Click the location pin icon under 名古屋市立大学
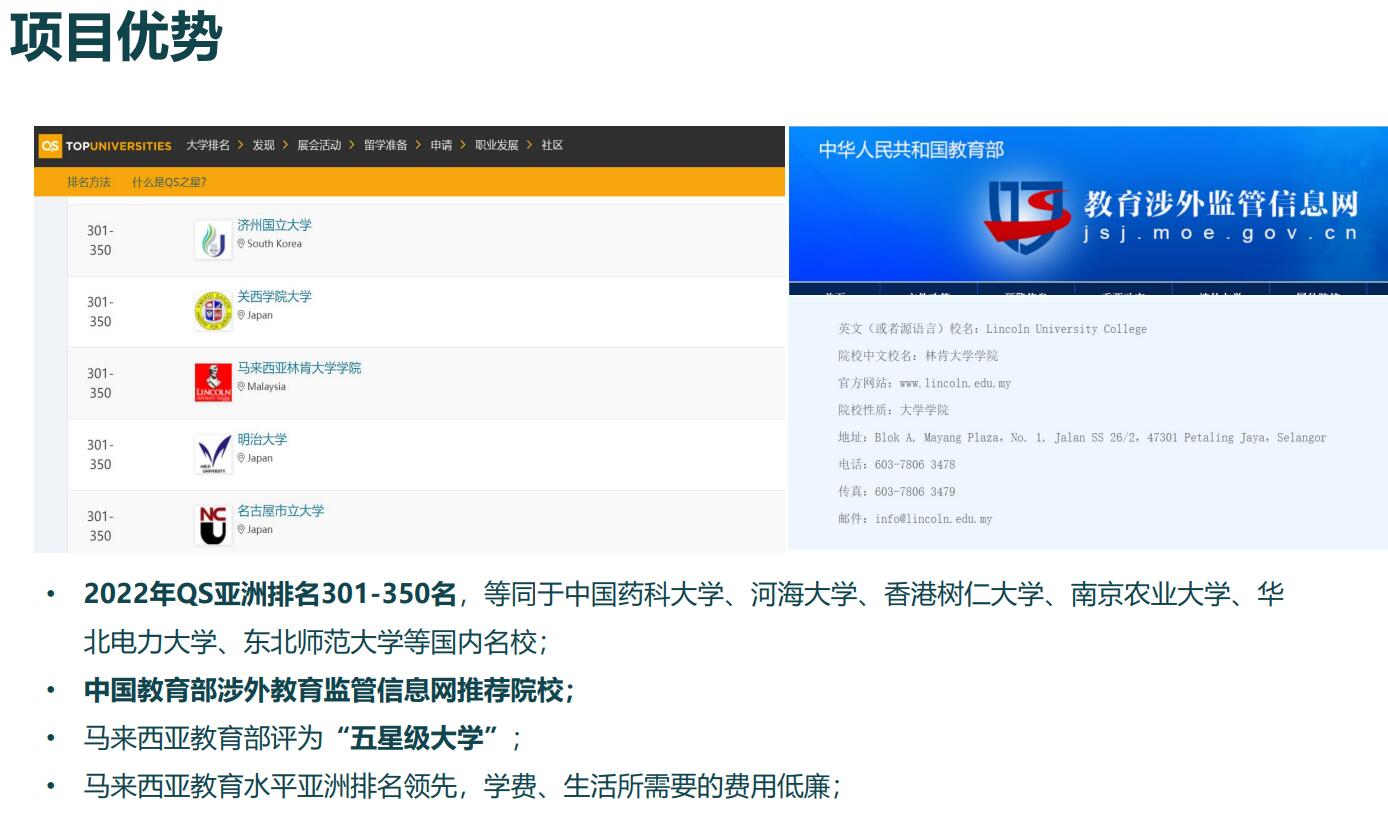 tap(241, 530)
